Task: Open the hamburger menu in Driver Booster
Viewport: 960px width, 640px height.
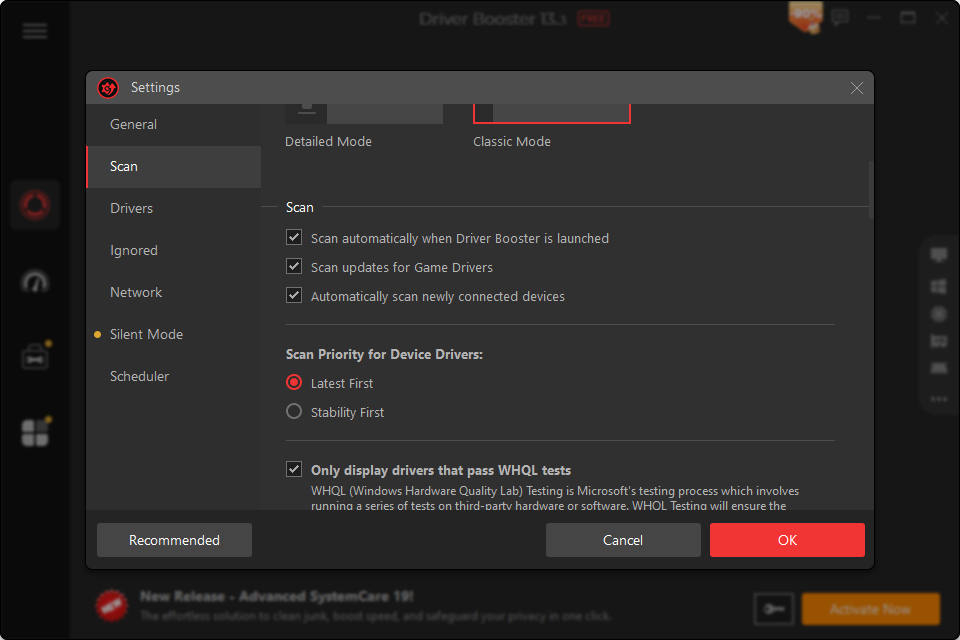Action: pos(35,31)
